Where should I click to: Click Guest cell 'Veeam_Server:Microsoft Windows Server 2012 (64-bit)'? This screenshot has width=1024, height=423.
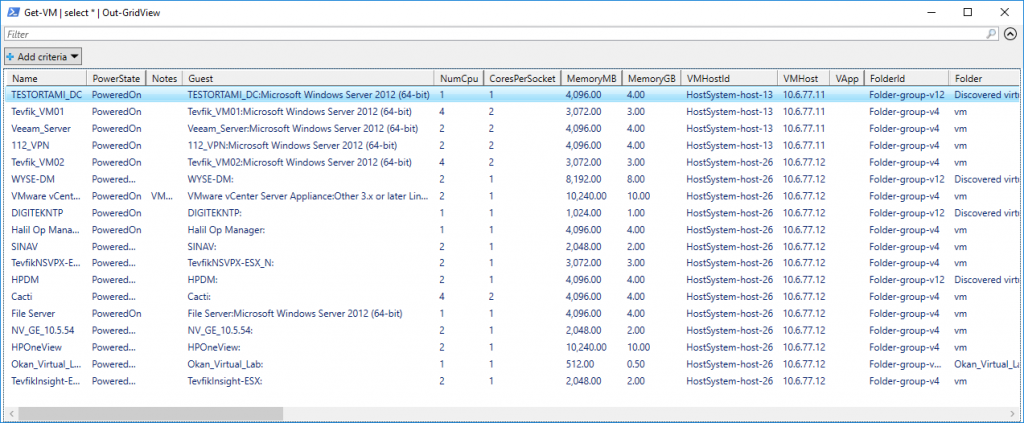pos(302,129)
